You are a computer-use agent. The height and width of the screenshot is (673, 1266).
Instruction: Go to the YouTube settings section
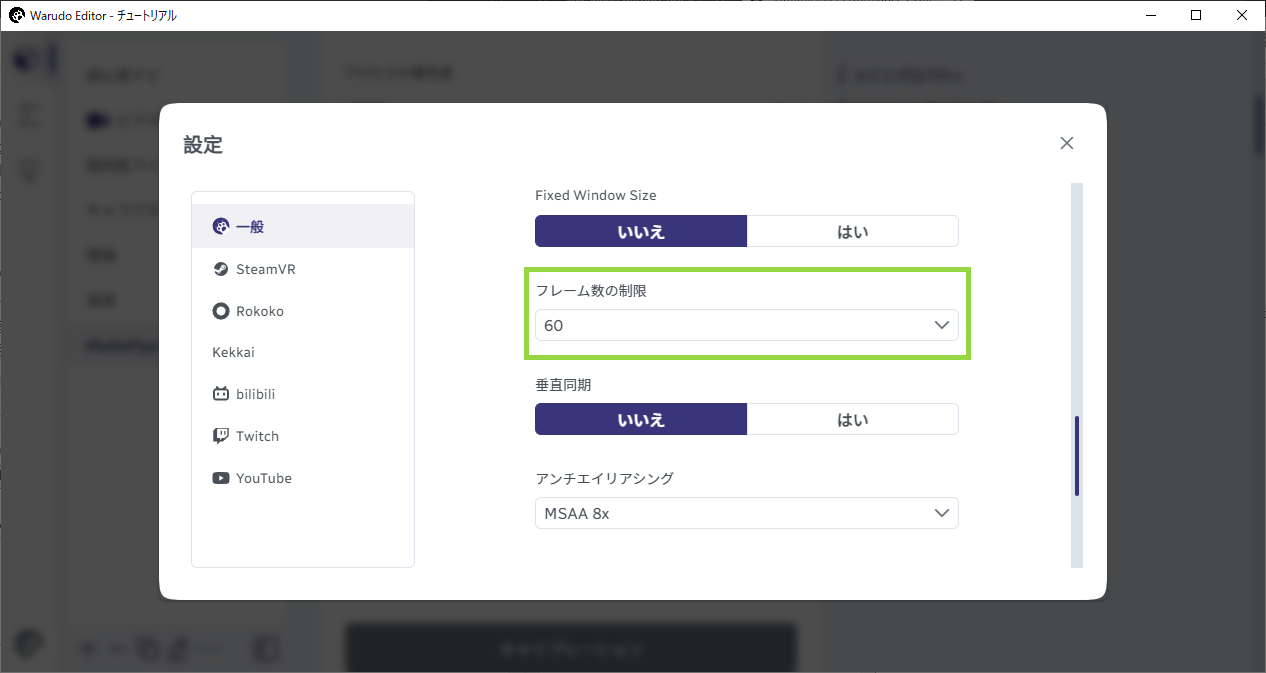tap(303, 478)
